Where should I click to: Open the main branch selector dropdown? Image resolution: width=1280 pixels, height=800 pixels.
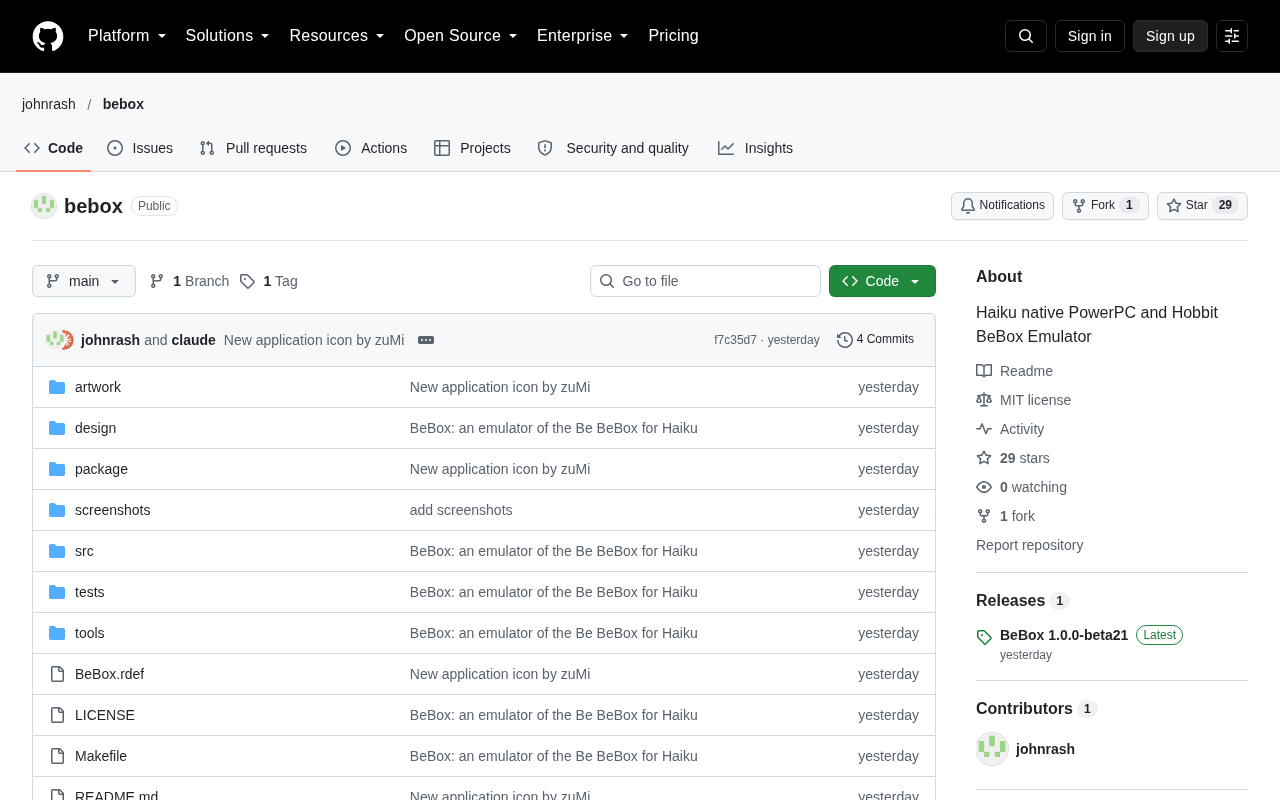coord(84,281)
